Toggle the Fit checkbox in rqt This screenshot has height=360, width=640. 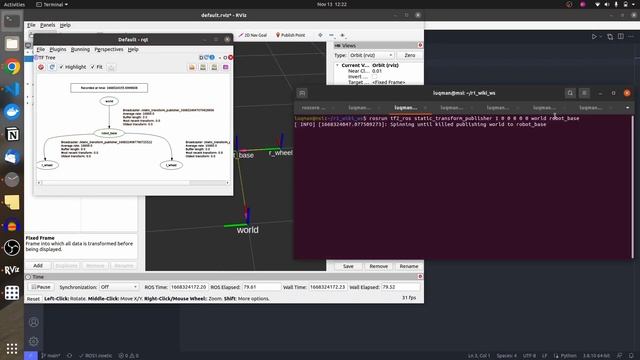[x=97, y=67]
